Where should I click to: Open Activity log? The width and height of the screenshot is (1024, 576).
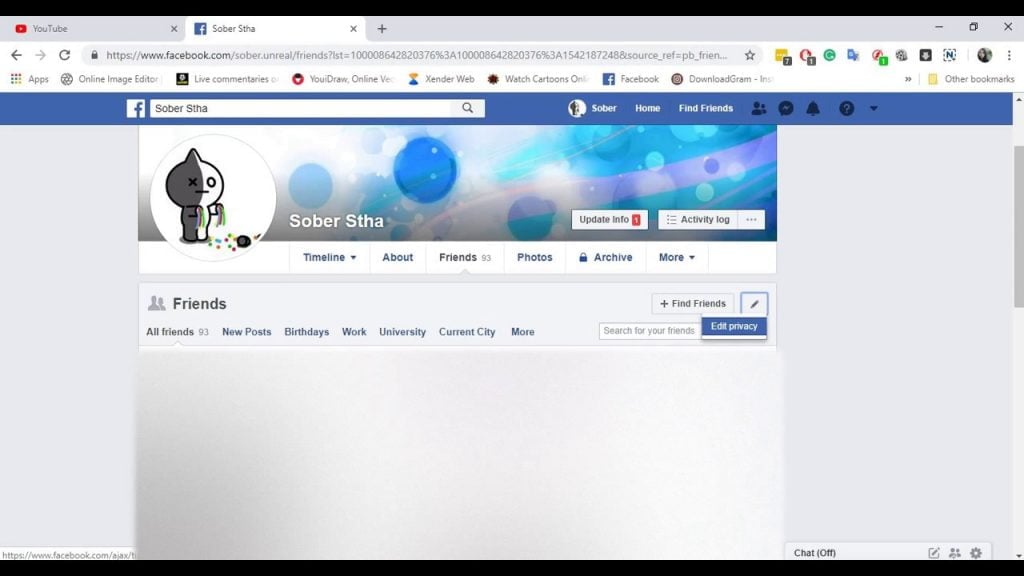tap(697, 219)
